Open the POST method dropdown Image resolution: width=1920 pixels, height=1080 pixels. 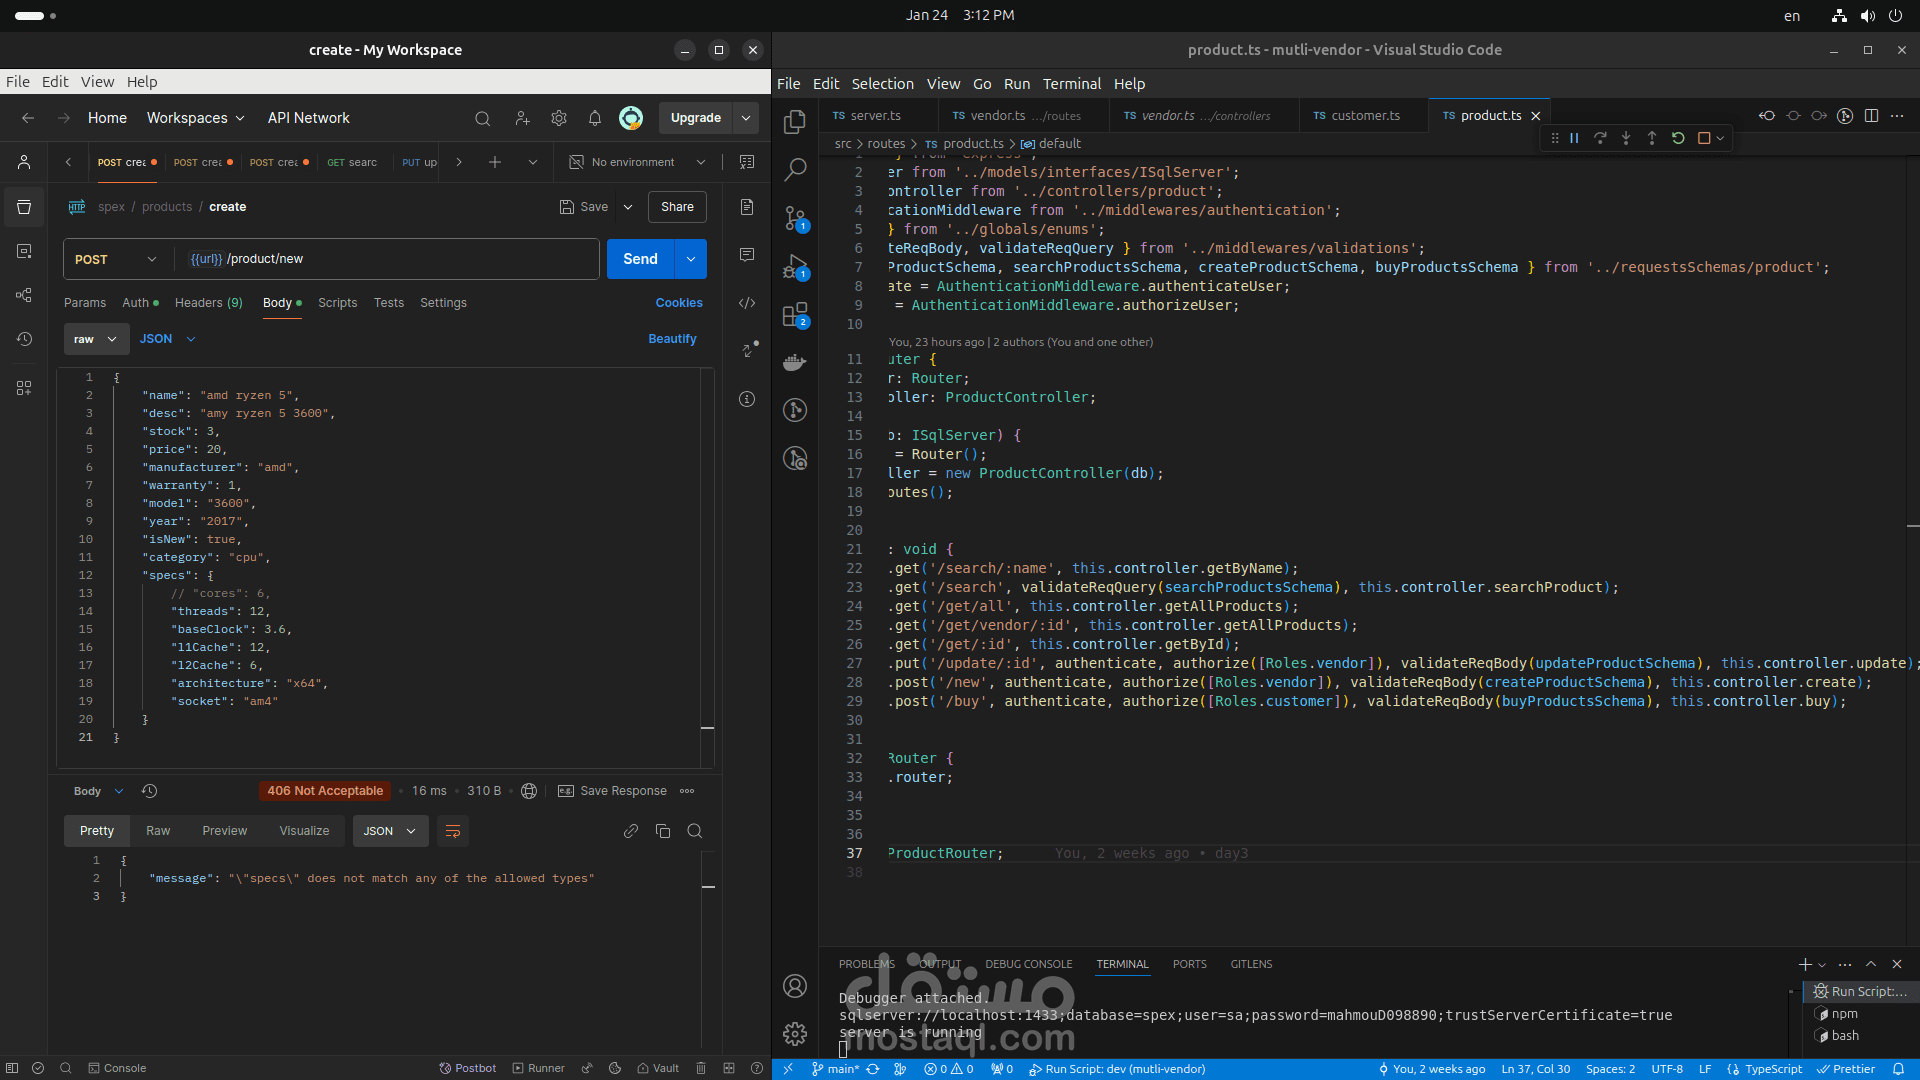116,259
